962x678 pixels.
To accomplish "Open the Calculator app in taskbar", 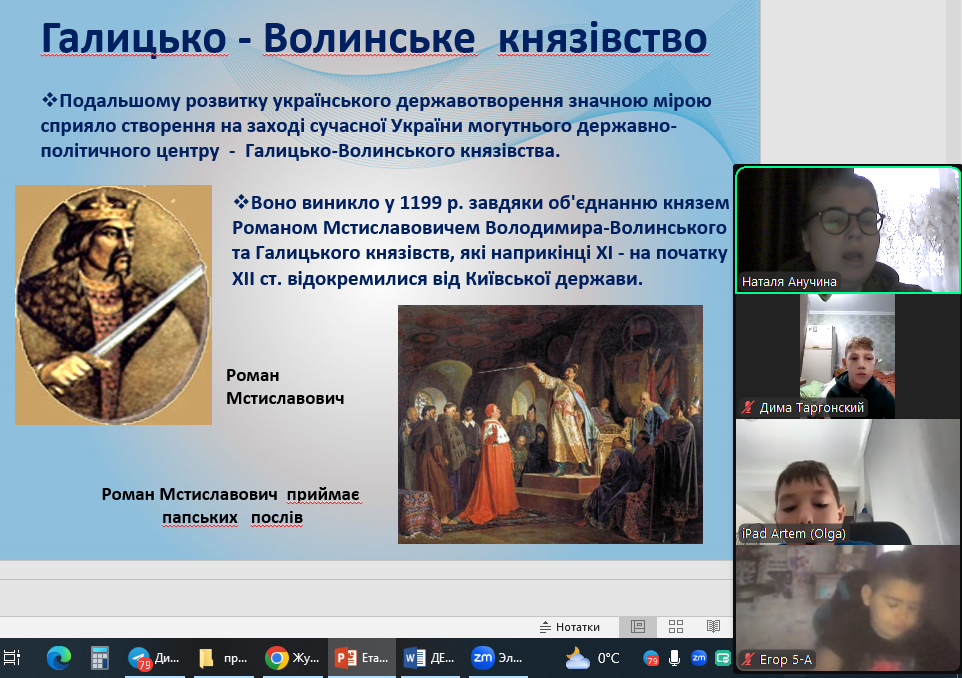I will coord(99,658).
